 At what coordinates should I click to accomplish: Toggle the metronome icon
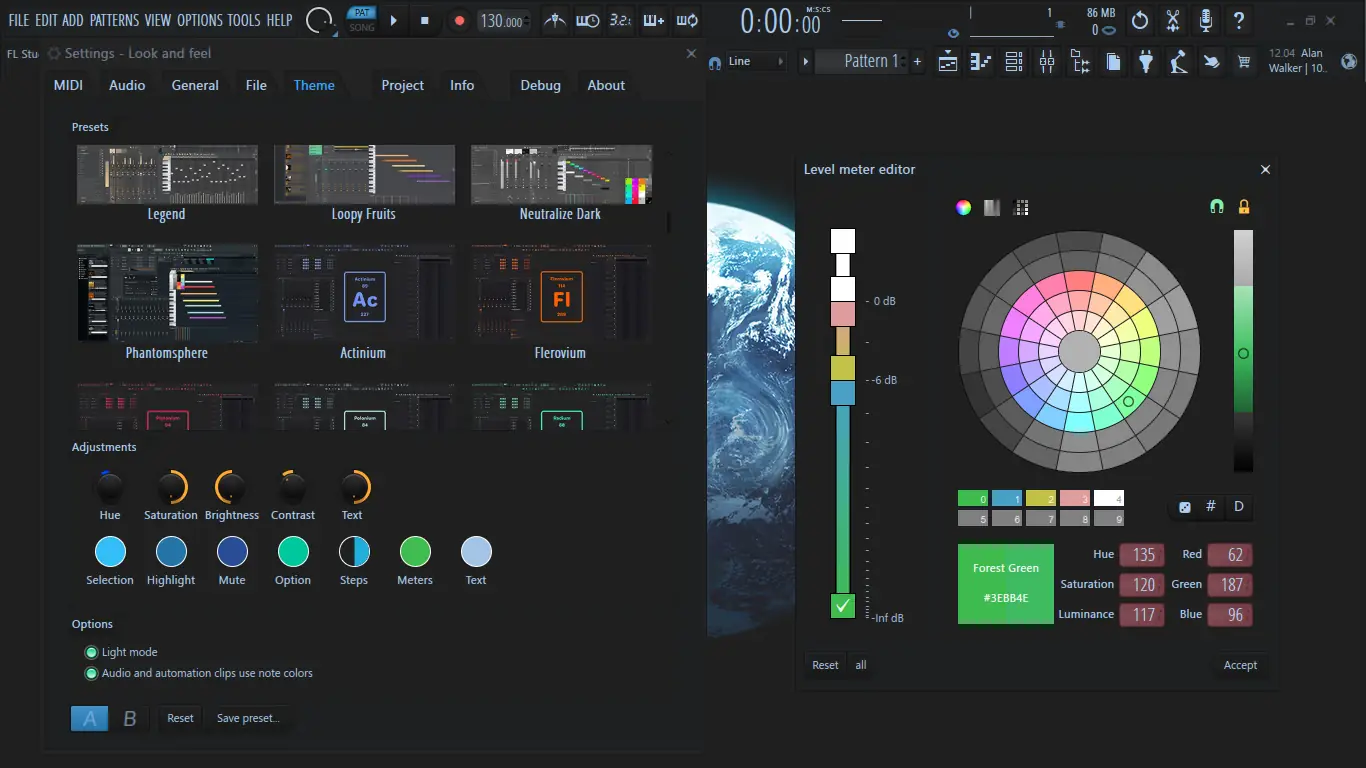tap(555, 20)
